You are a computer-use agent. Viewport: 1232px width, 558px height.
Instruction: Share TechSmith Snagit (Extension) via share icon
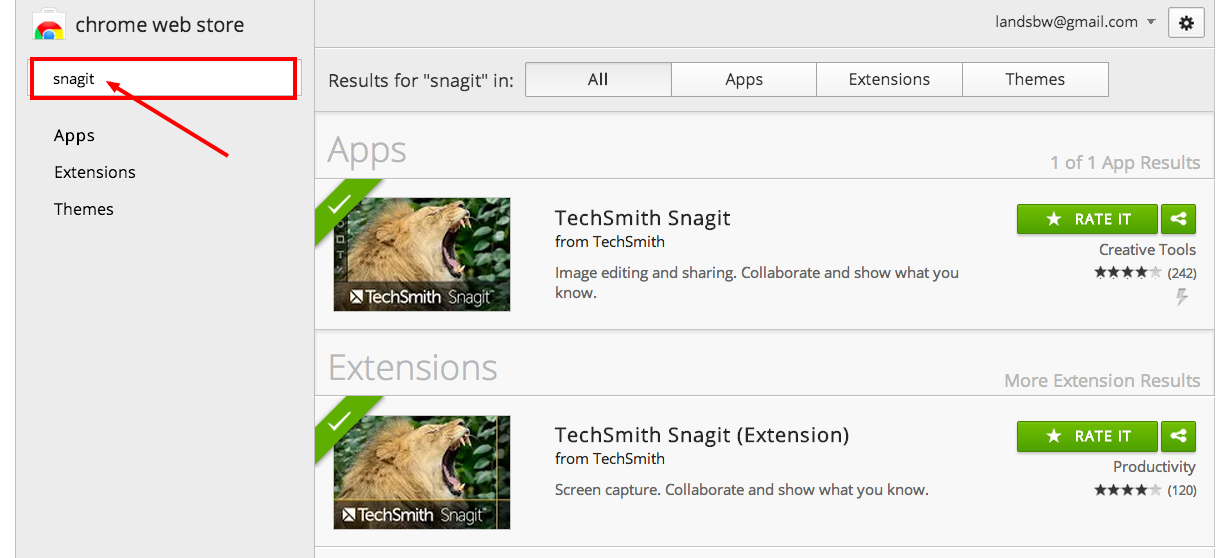[1179, 436]
